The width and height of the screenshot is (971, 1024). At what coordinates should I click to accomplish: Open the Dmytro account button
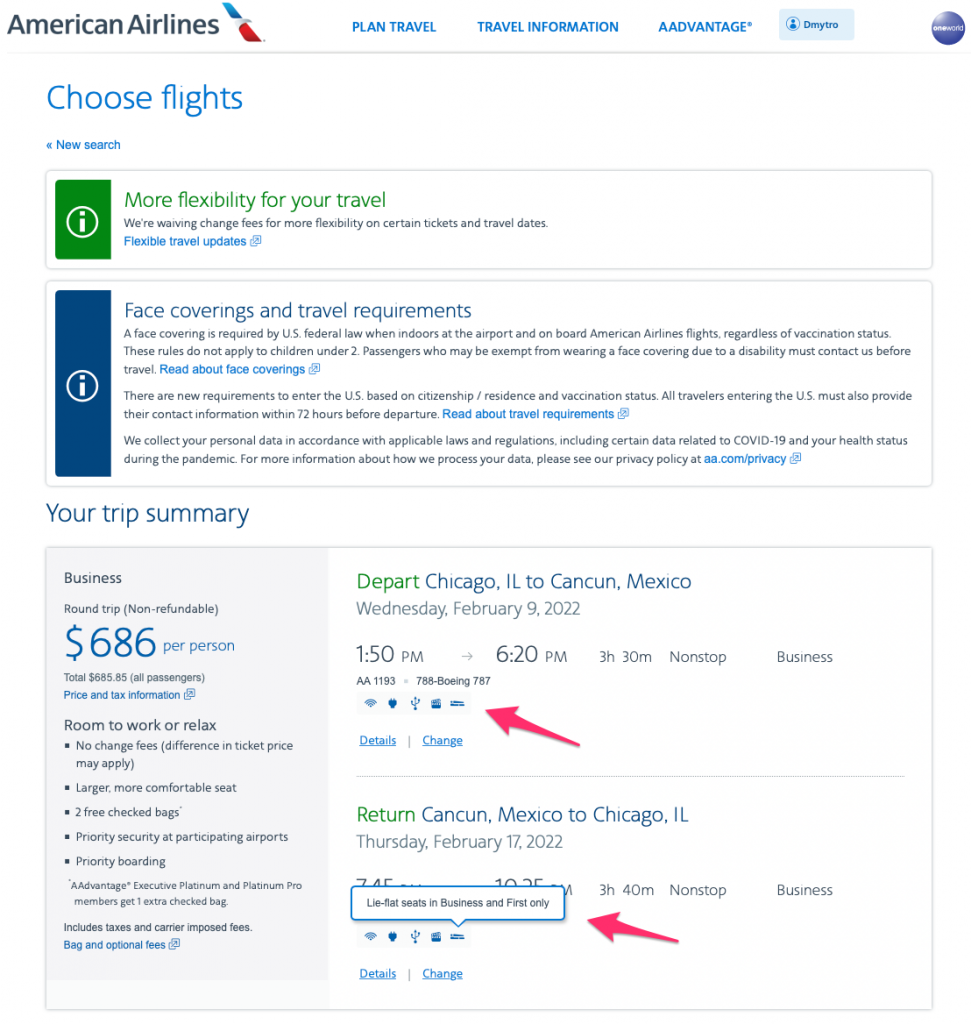click(x=816, y=24)
